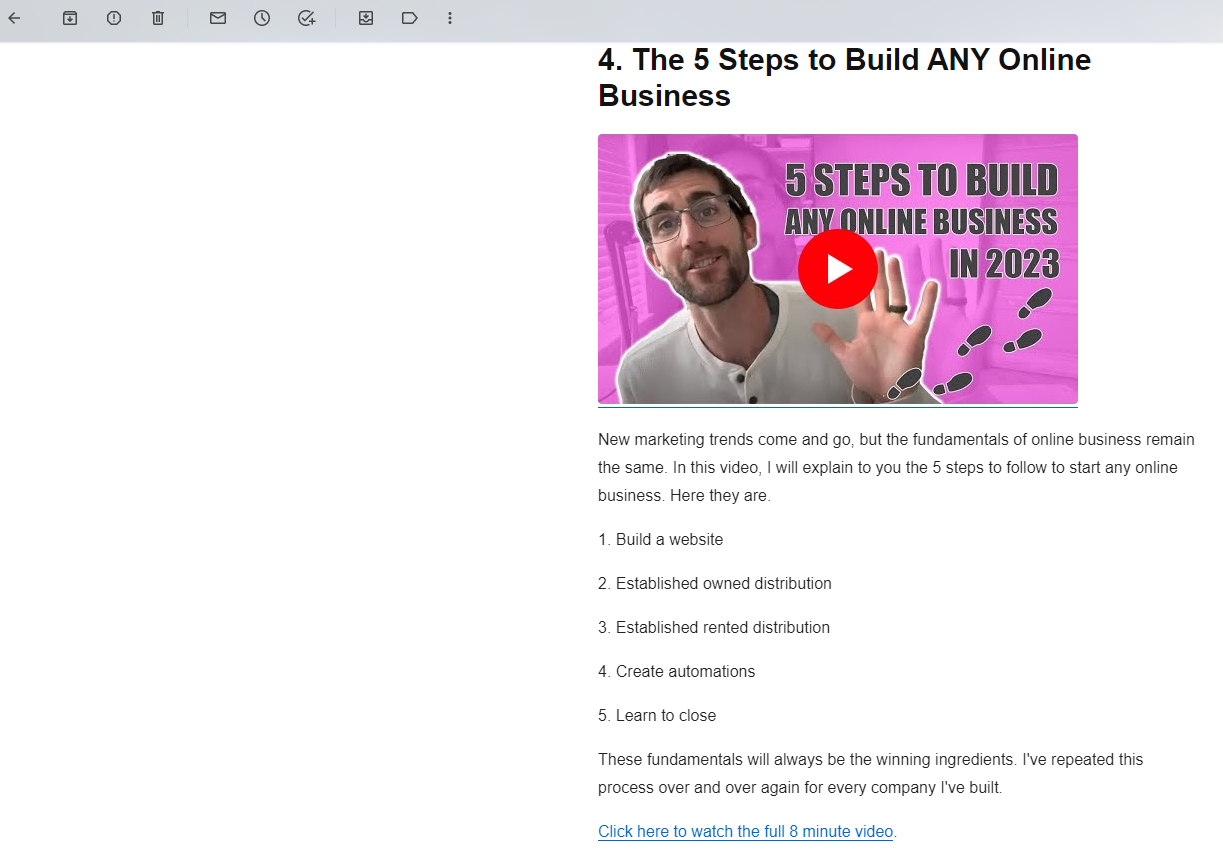This screenshot has width=1223, height=852.
Task: Archive this email
Action: pos(70,18)
